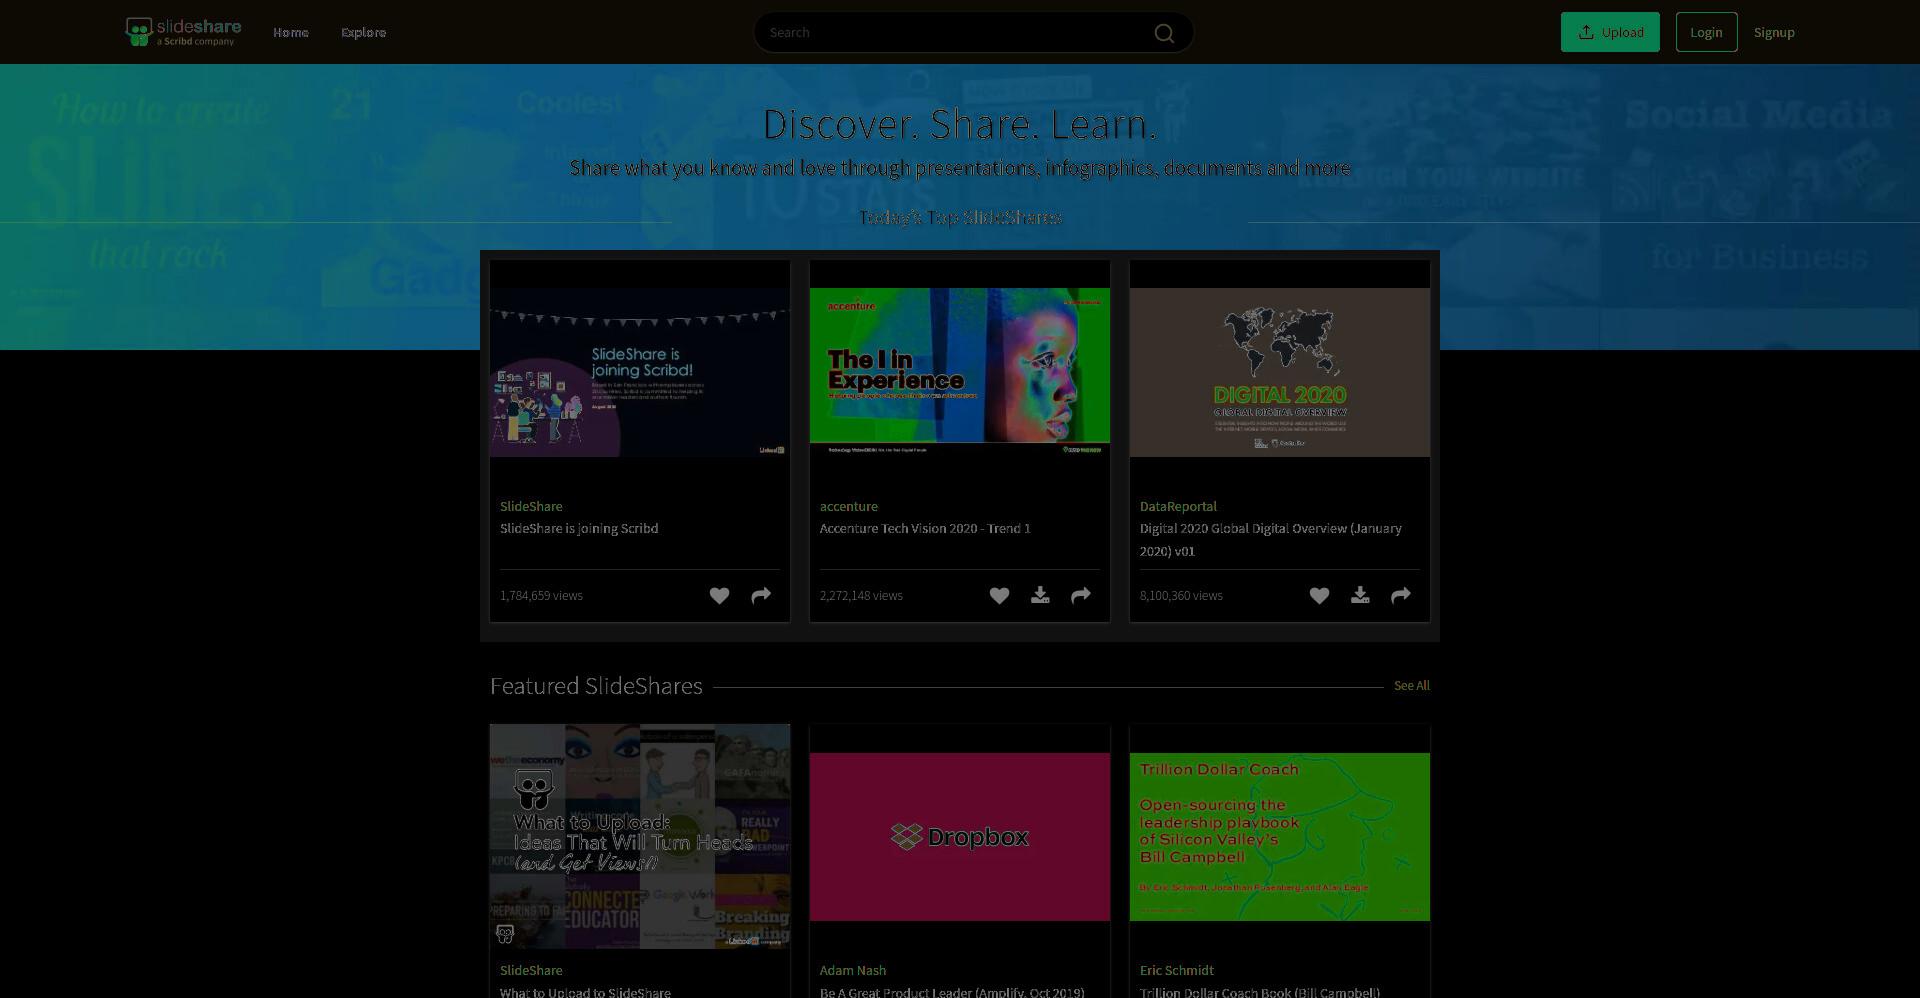Open 'SlideShare is joining Scribd' title link
1920x998 pixels.
(x=579, y=529)
